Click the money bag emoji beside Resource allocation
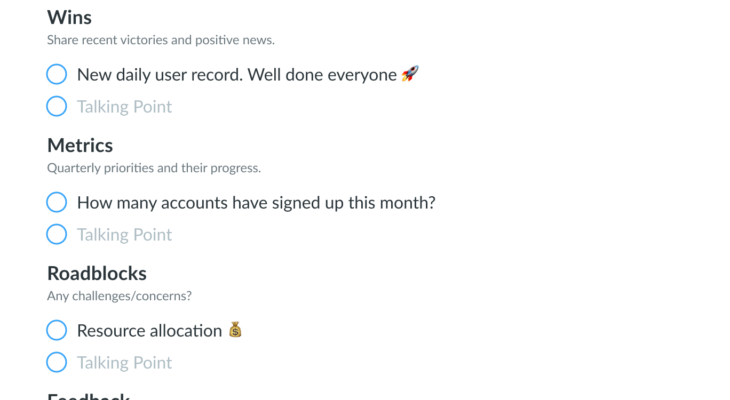The width and height of the screenshot is (730, 400). 235,330
